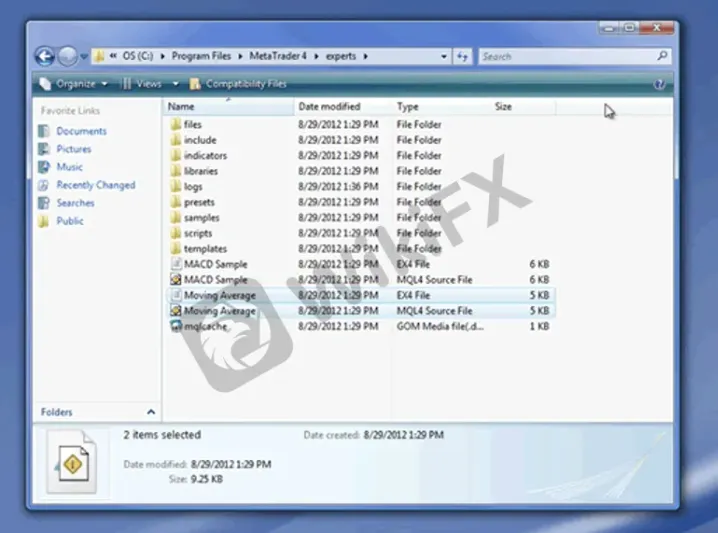Select MetaTrader 4 breadcrumb
This screenshot has width=718, height=533.
[278, 56]
